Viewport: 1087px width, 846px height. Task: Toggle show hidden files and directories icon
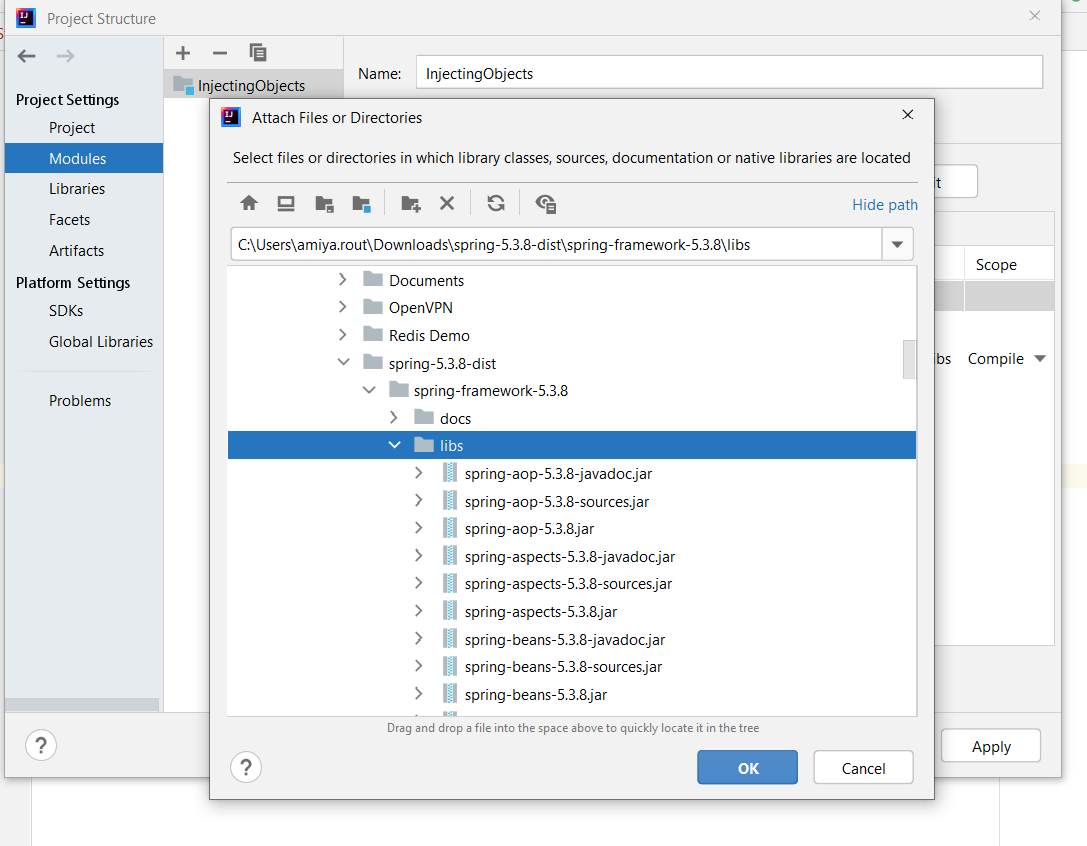pyautogui.click(x=546, y=203)
